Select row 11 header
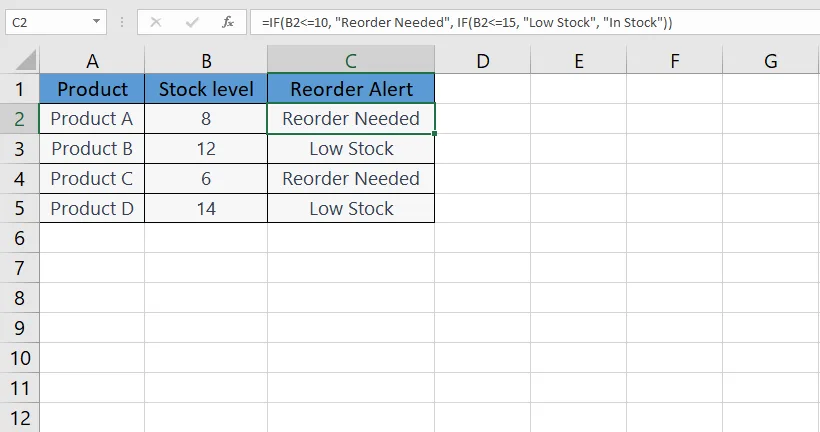This screenshot has height=432, width=820. (19, 388)
